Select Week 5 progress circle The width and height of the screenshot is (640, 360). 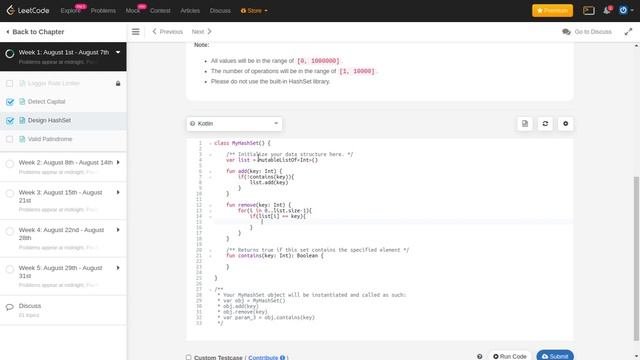10,269
